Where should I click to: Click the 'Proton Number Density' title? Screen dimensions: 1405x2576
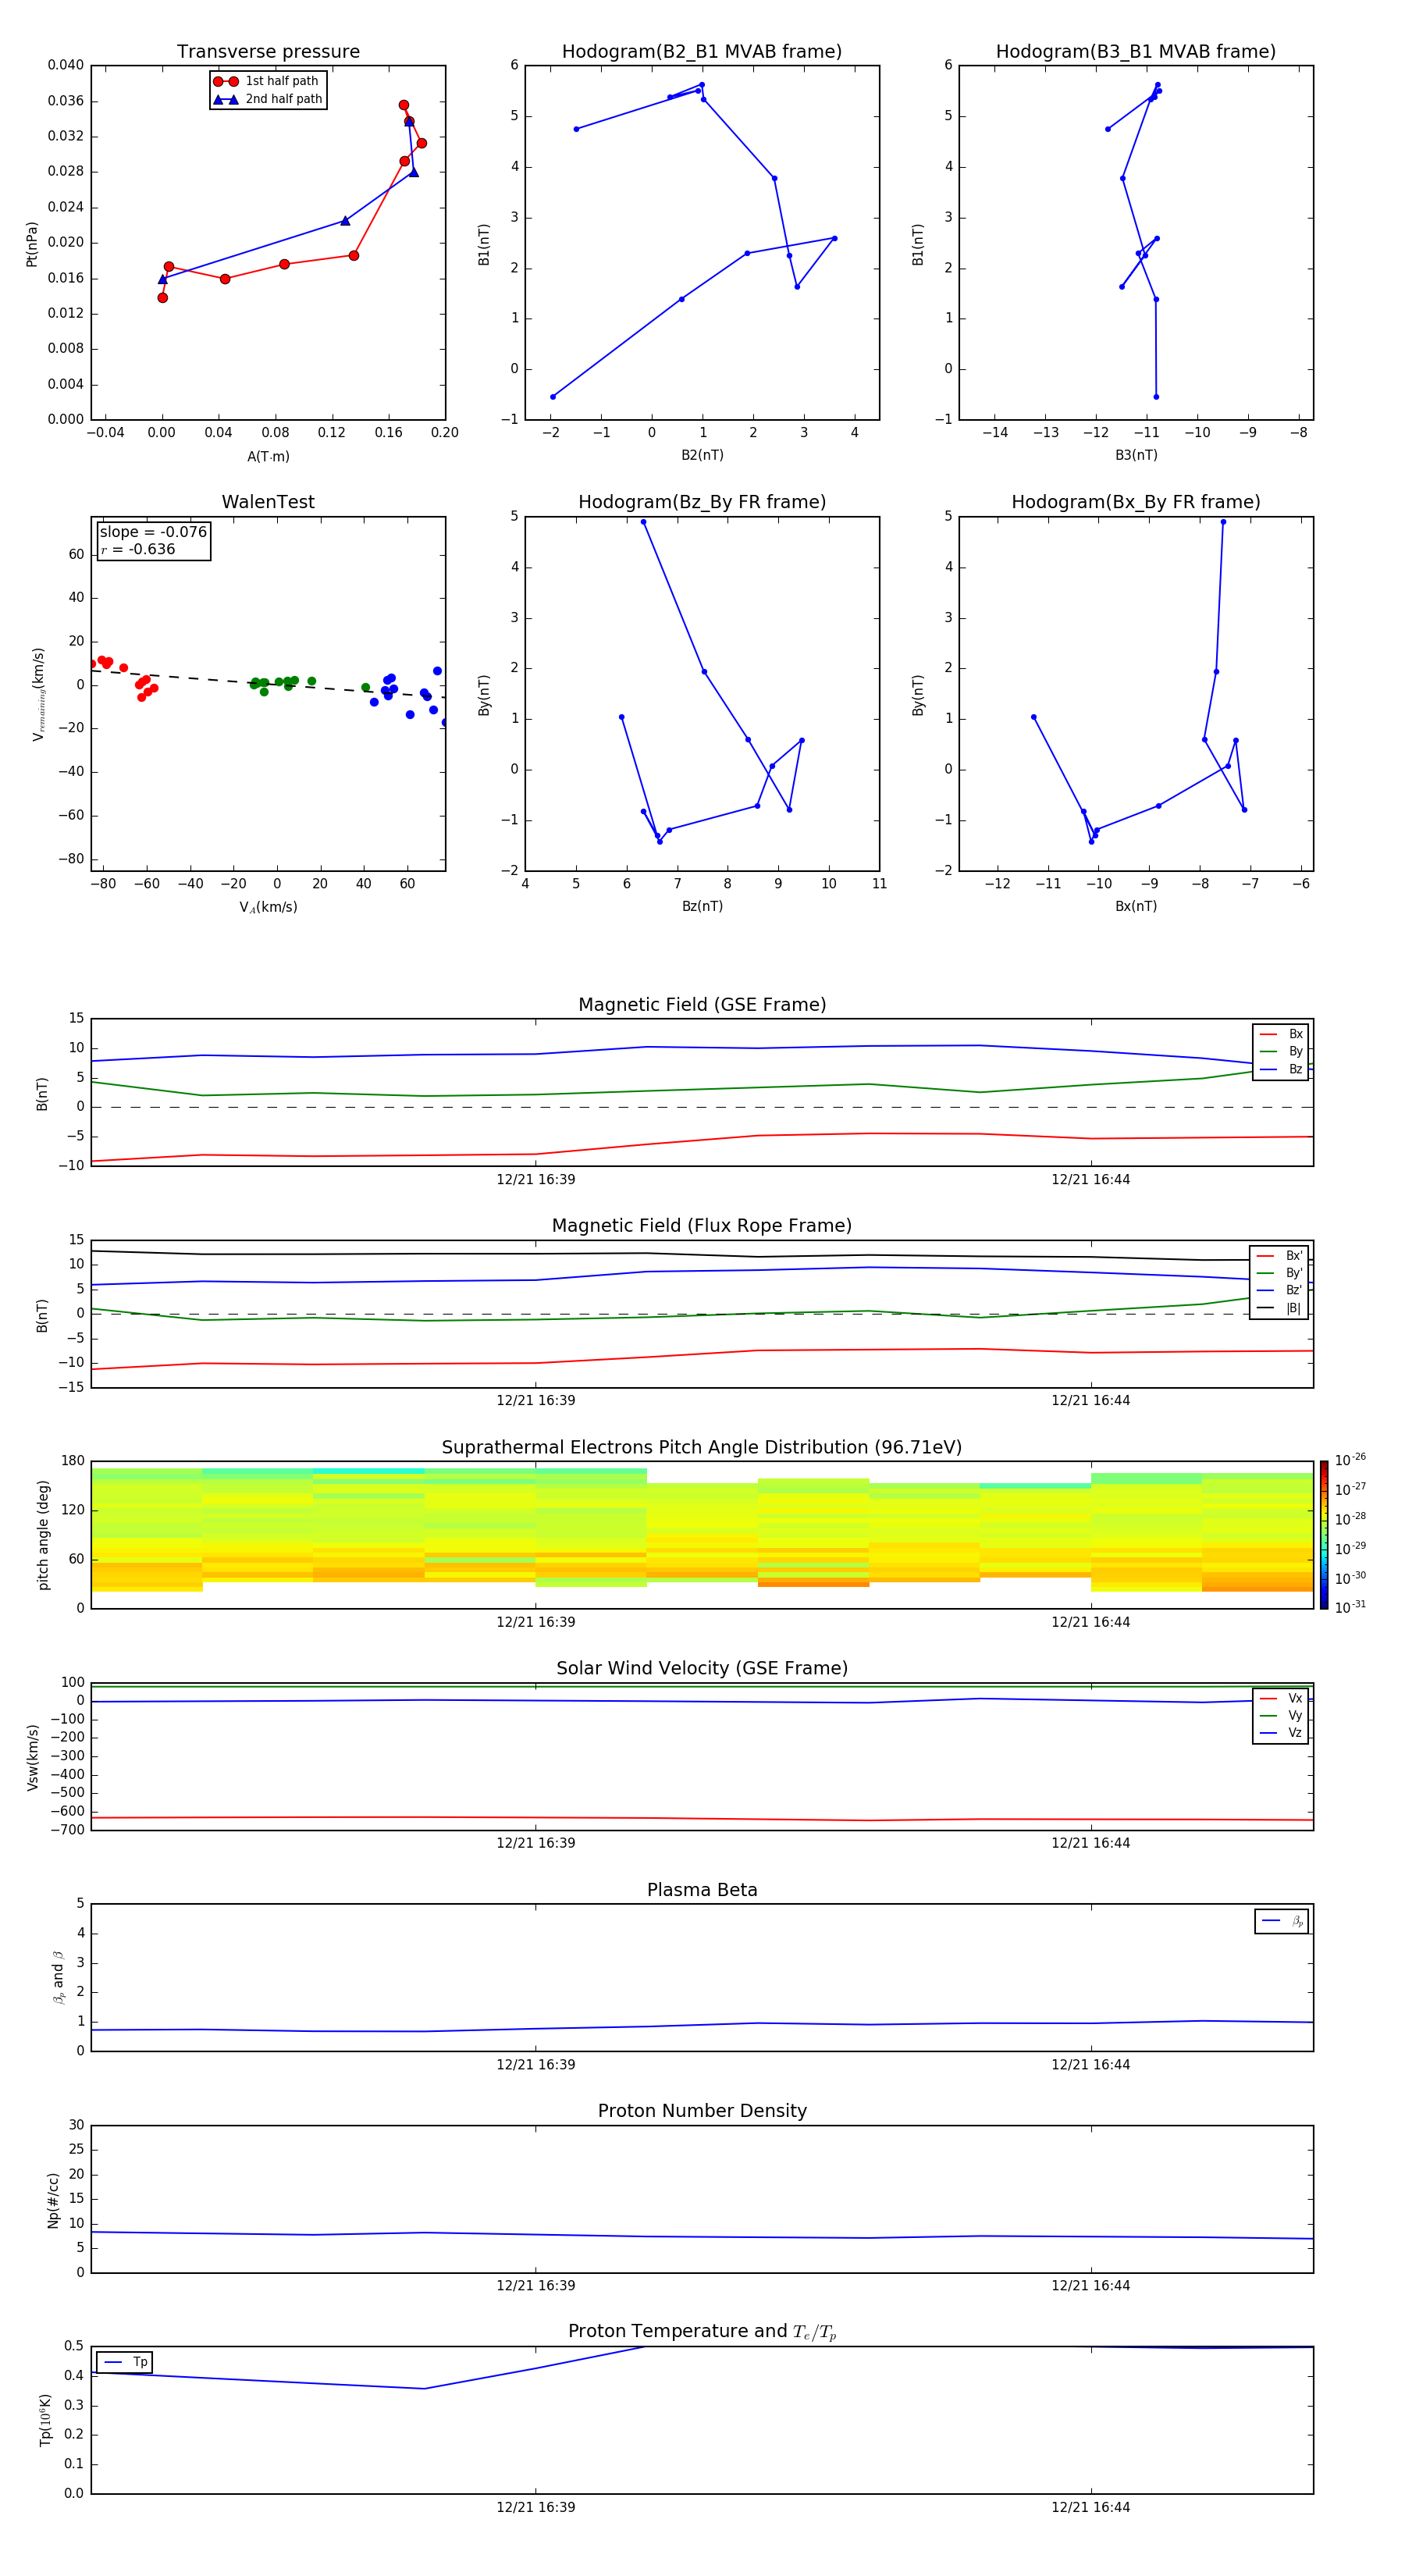(x=702, y=2111)
